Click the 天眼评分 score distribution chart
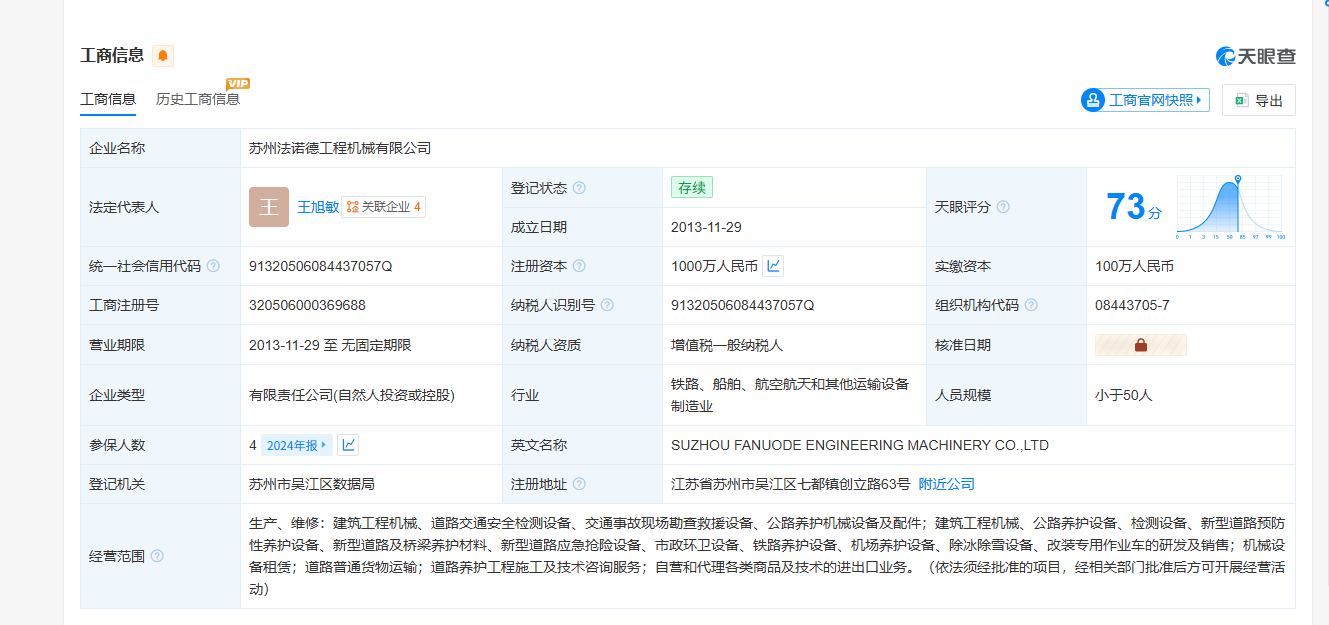Screen dimensions: 1329x625 pos(1229,207)
